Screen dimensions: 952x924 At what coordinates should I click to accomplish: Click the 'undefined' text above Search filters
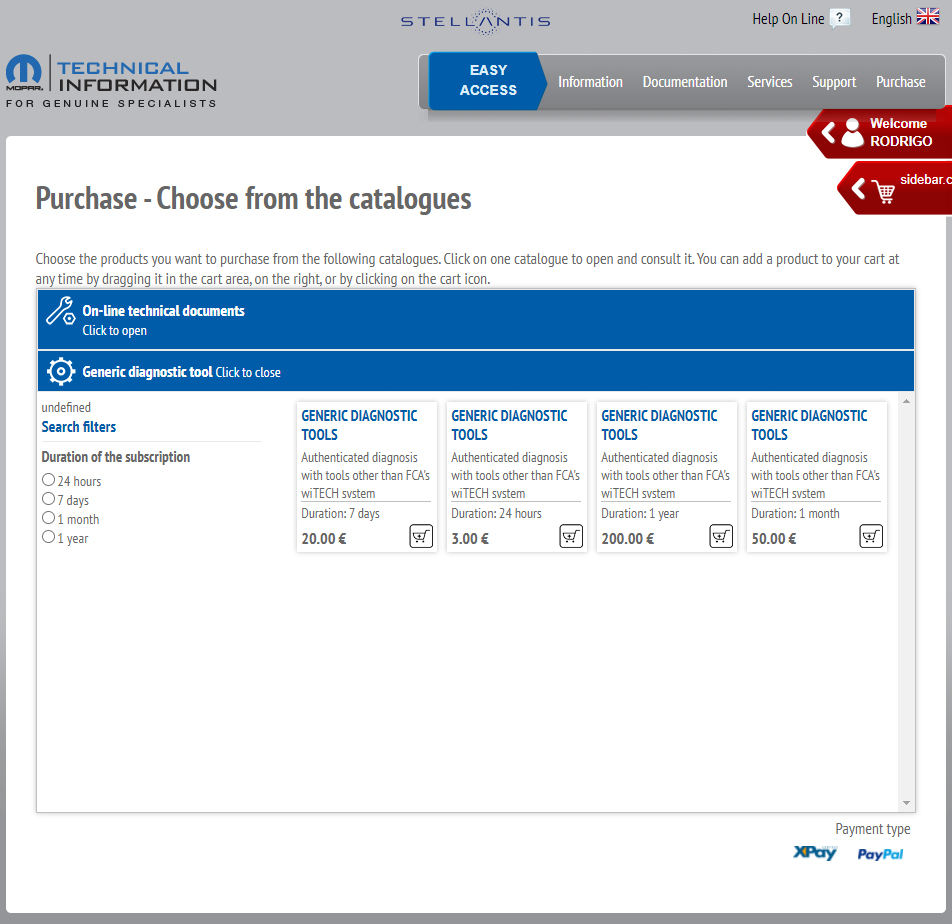coord(66,407)
